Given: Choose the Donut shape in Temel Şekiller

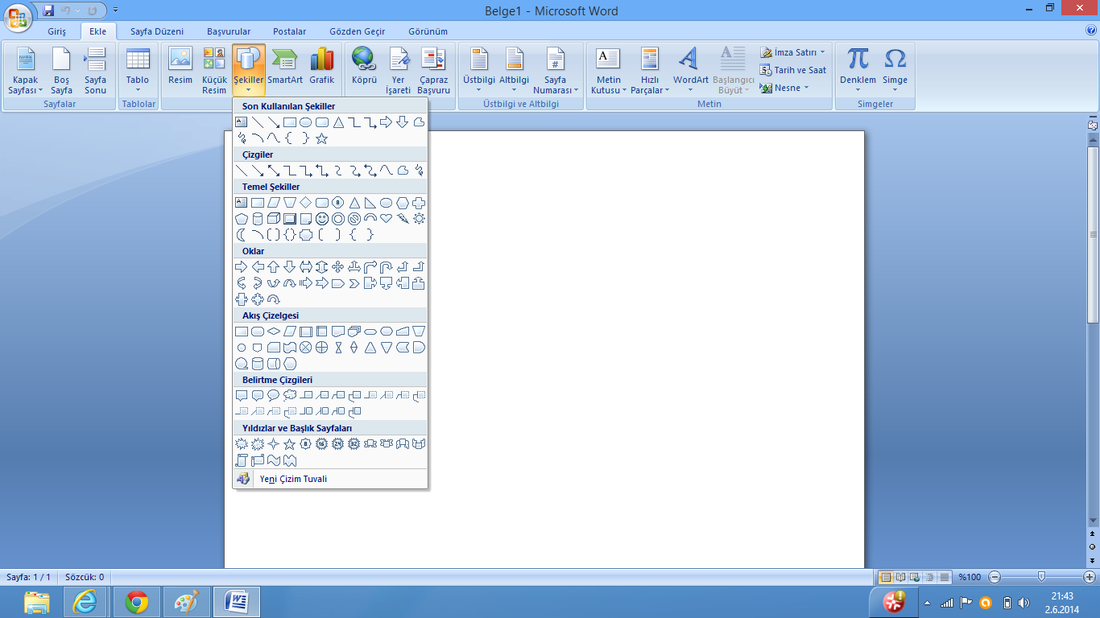Looking at the screenshot, I should [x=338, y=219].
